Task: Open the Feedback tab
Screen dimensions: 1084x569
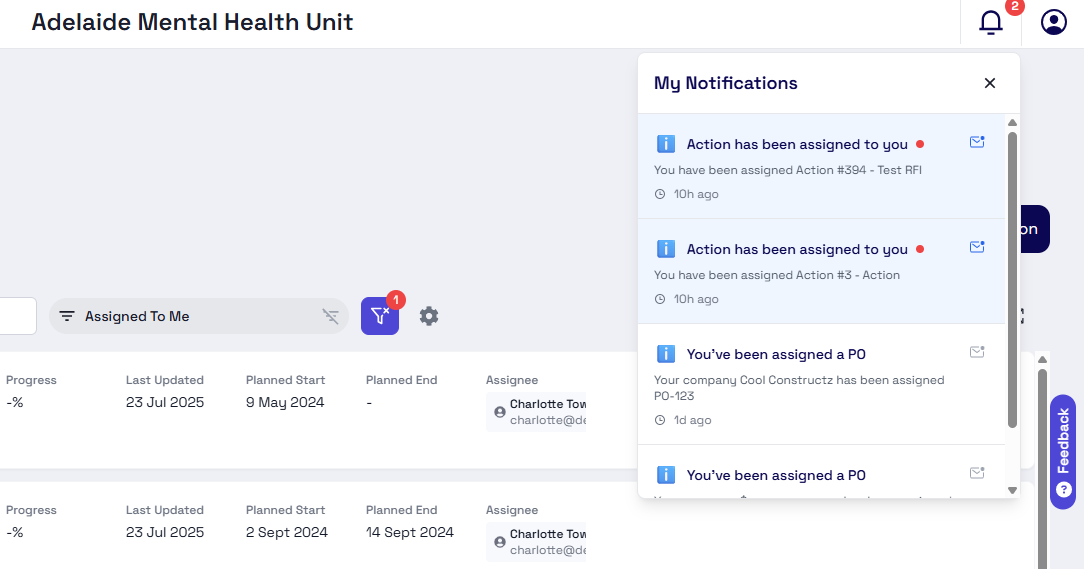Action: point(1063,452)
